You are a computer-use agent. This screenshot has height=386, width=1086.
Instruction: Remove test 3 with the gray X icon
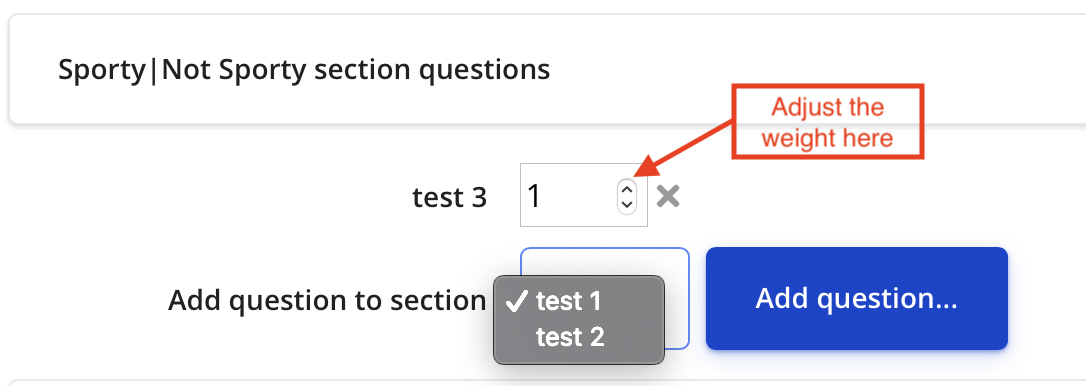pos(668,197)
